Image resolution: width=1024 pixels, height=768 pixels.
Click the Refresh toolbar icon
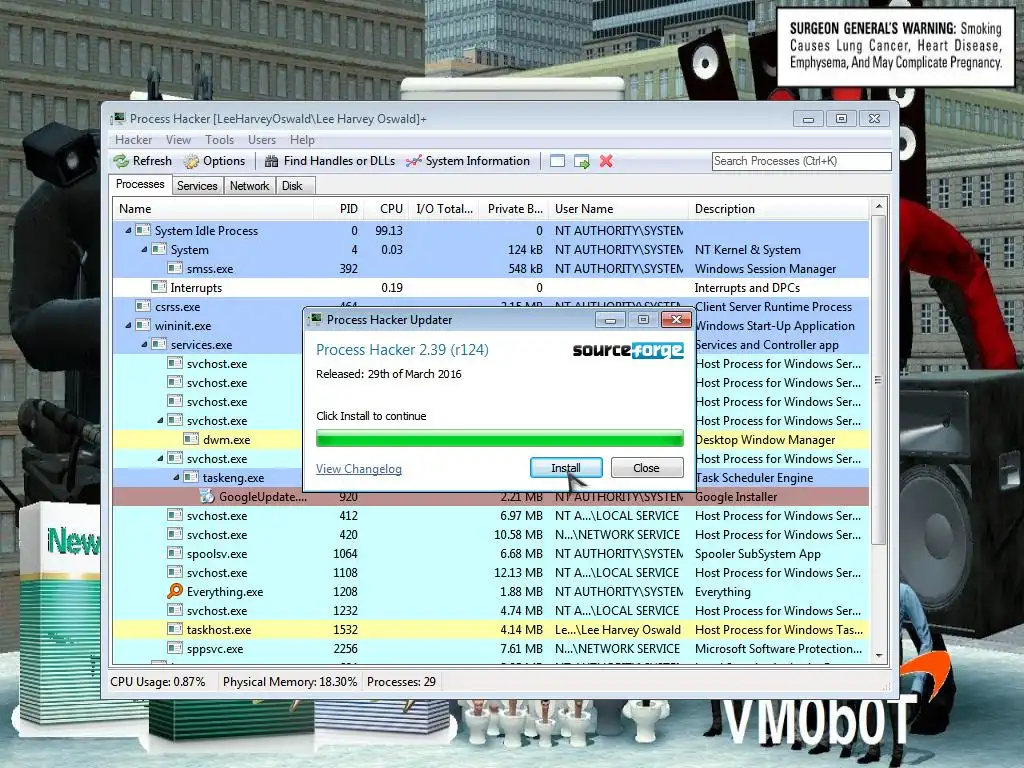coord(121,161)
